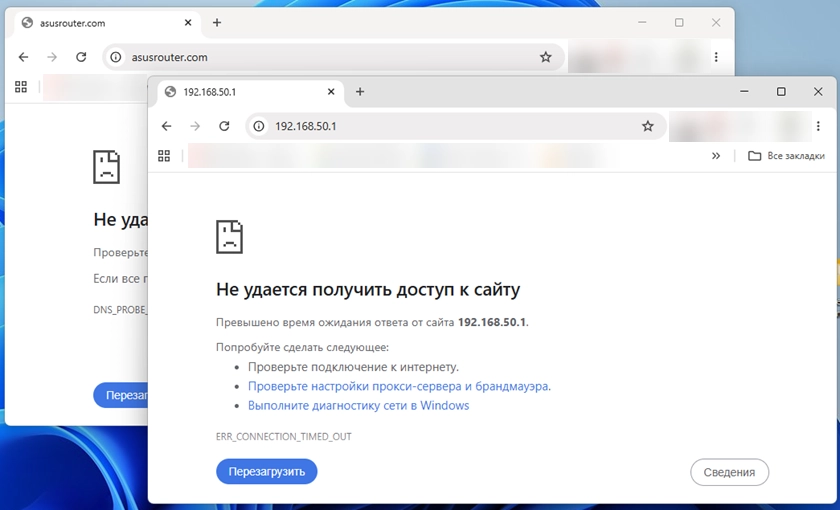This screenshot has width=840, height=510.
Task: Open Chrome menu in the 192.168.50.1 window
Action: (818, 126)
